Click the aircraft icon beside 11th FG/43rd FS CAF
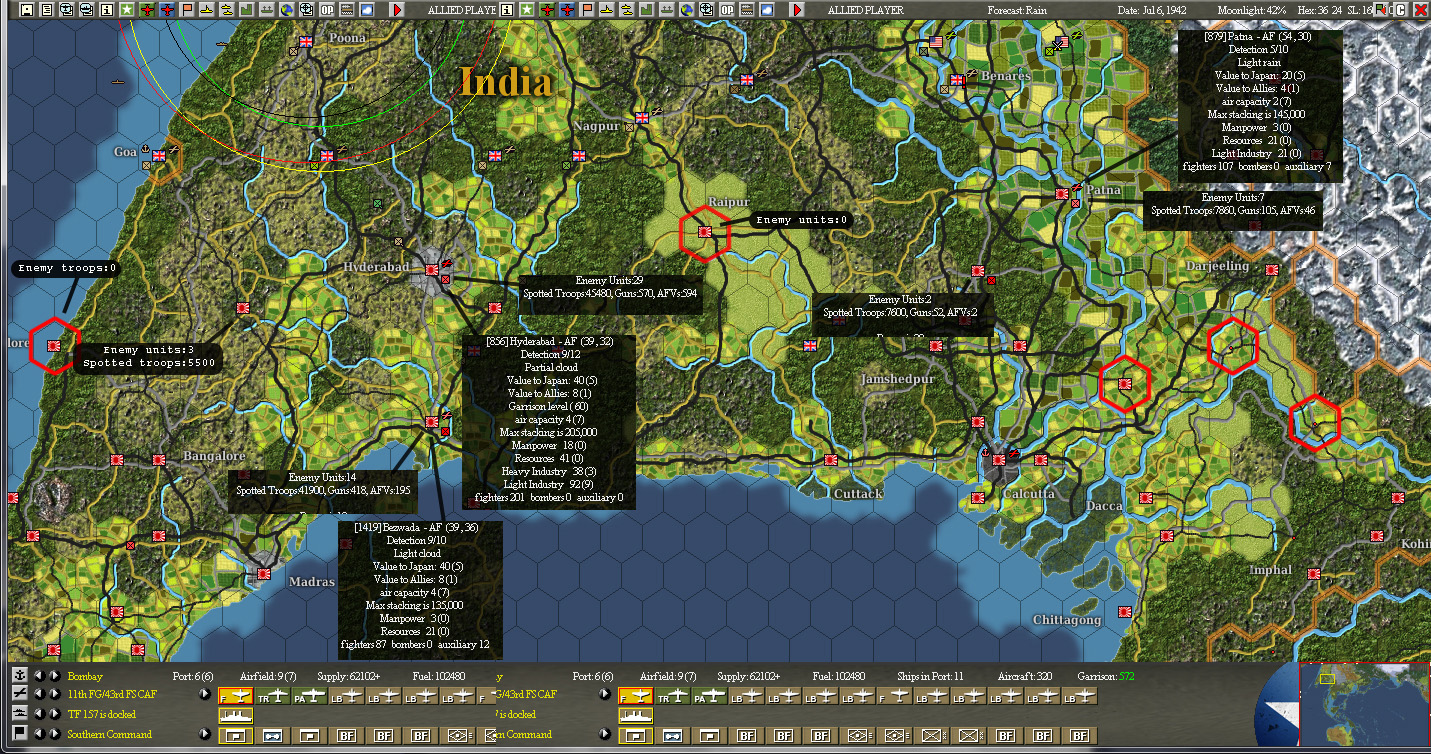Screen dimensions: 1431x754 coord(20,693)
